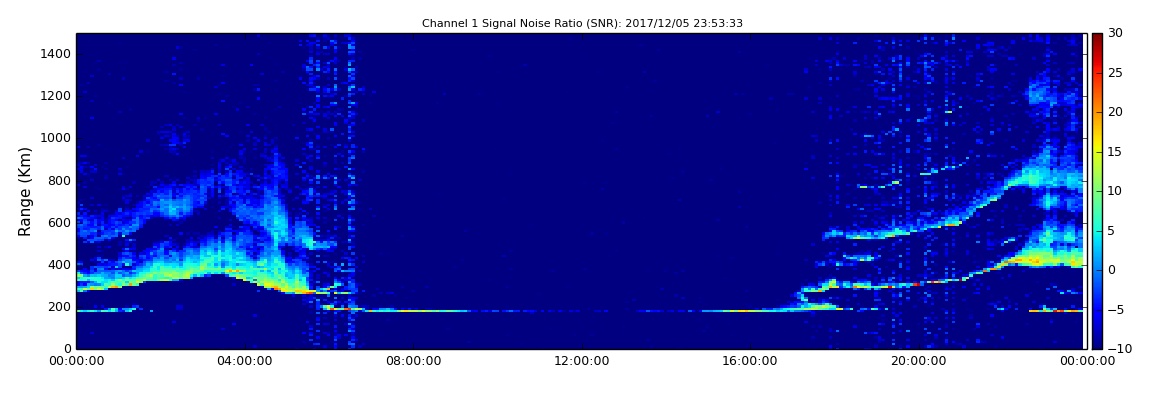This screenshot has height=407, width=1150.
Task: Click the colorbar label 10
Action: 1116,191
